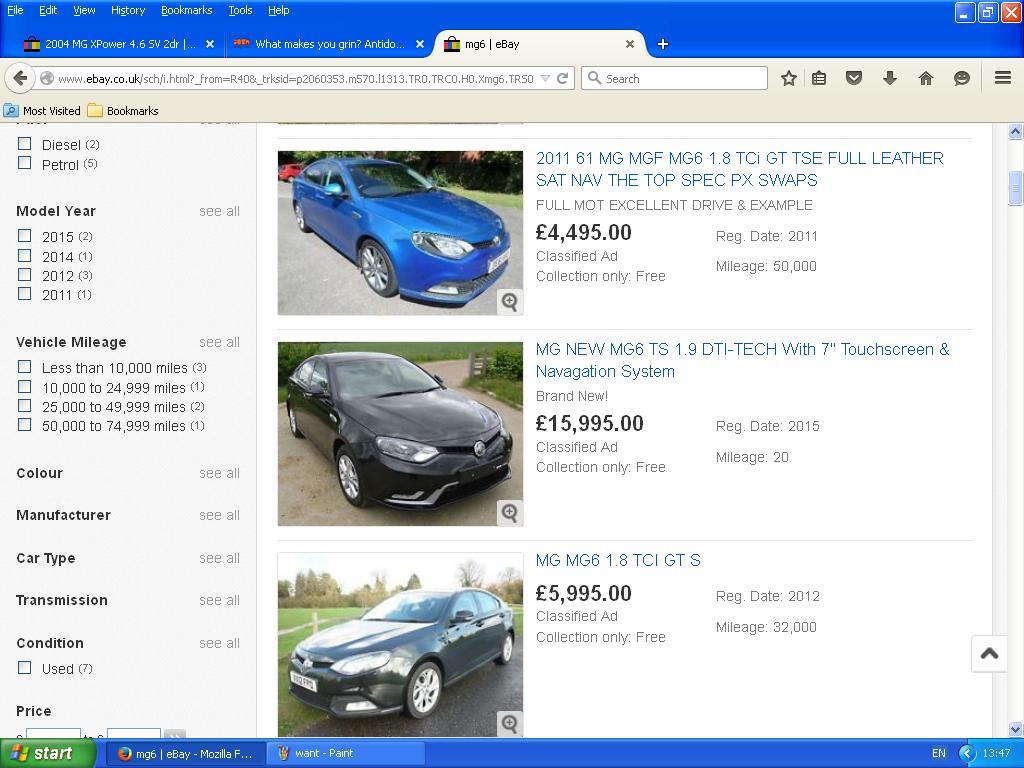The image size is (1024, 768).
Task: Open the Downloads arrow icon
Action: tap(889, 78)
